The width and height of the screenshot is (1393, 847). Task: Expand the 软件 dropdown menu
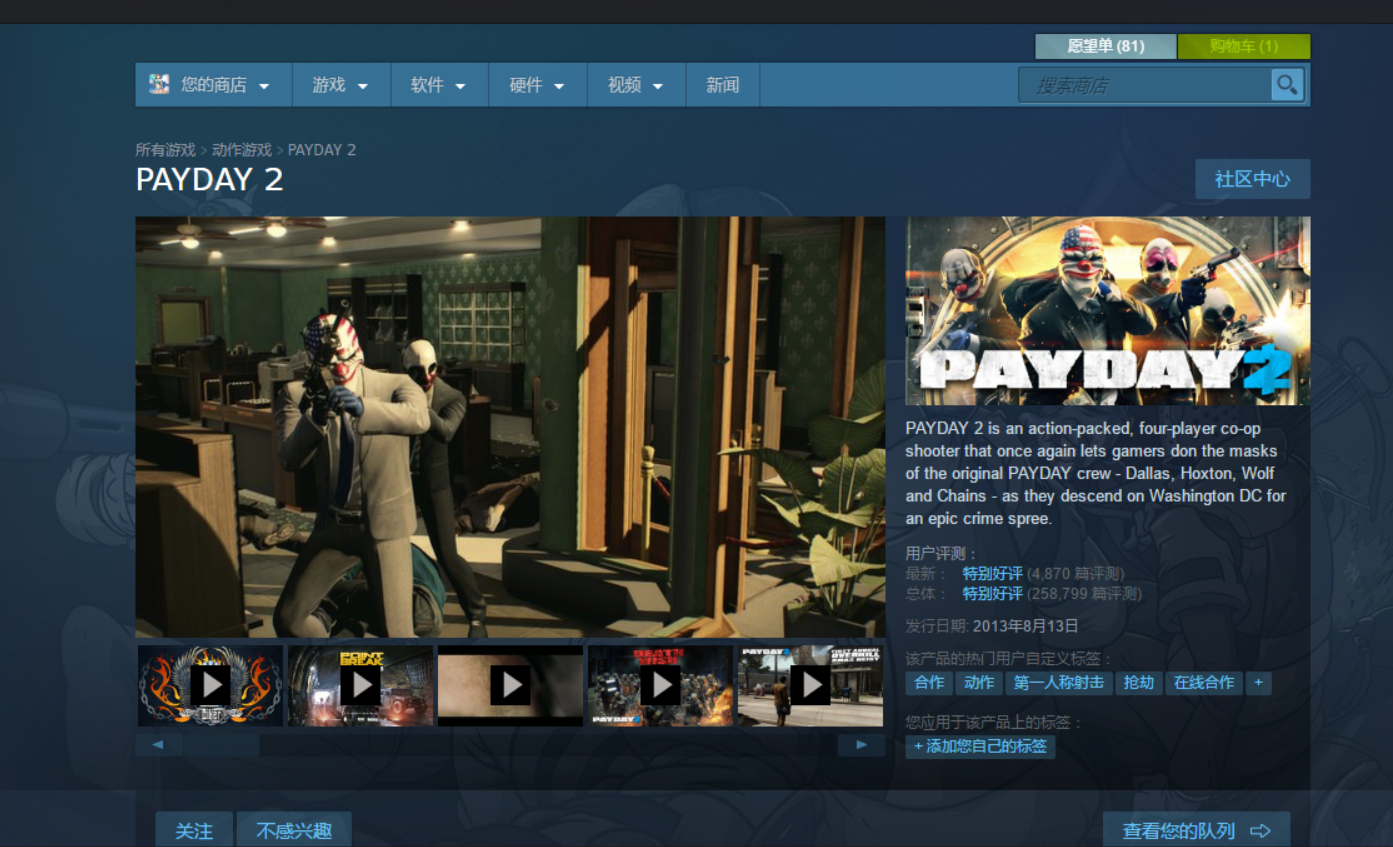pos(439,85)
